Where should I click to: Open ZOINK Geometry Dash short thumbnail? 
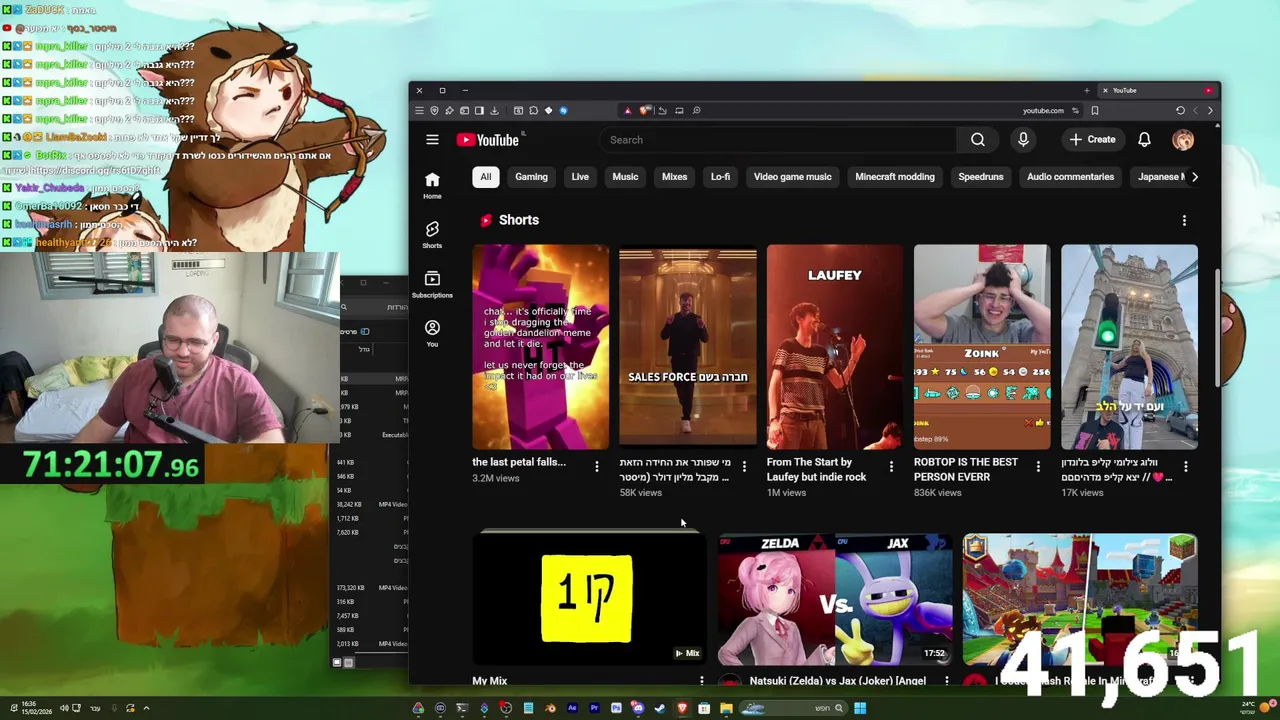982,346
